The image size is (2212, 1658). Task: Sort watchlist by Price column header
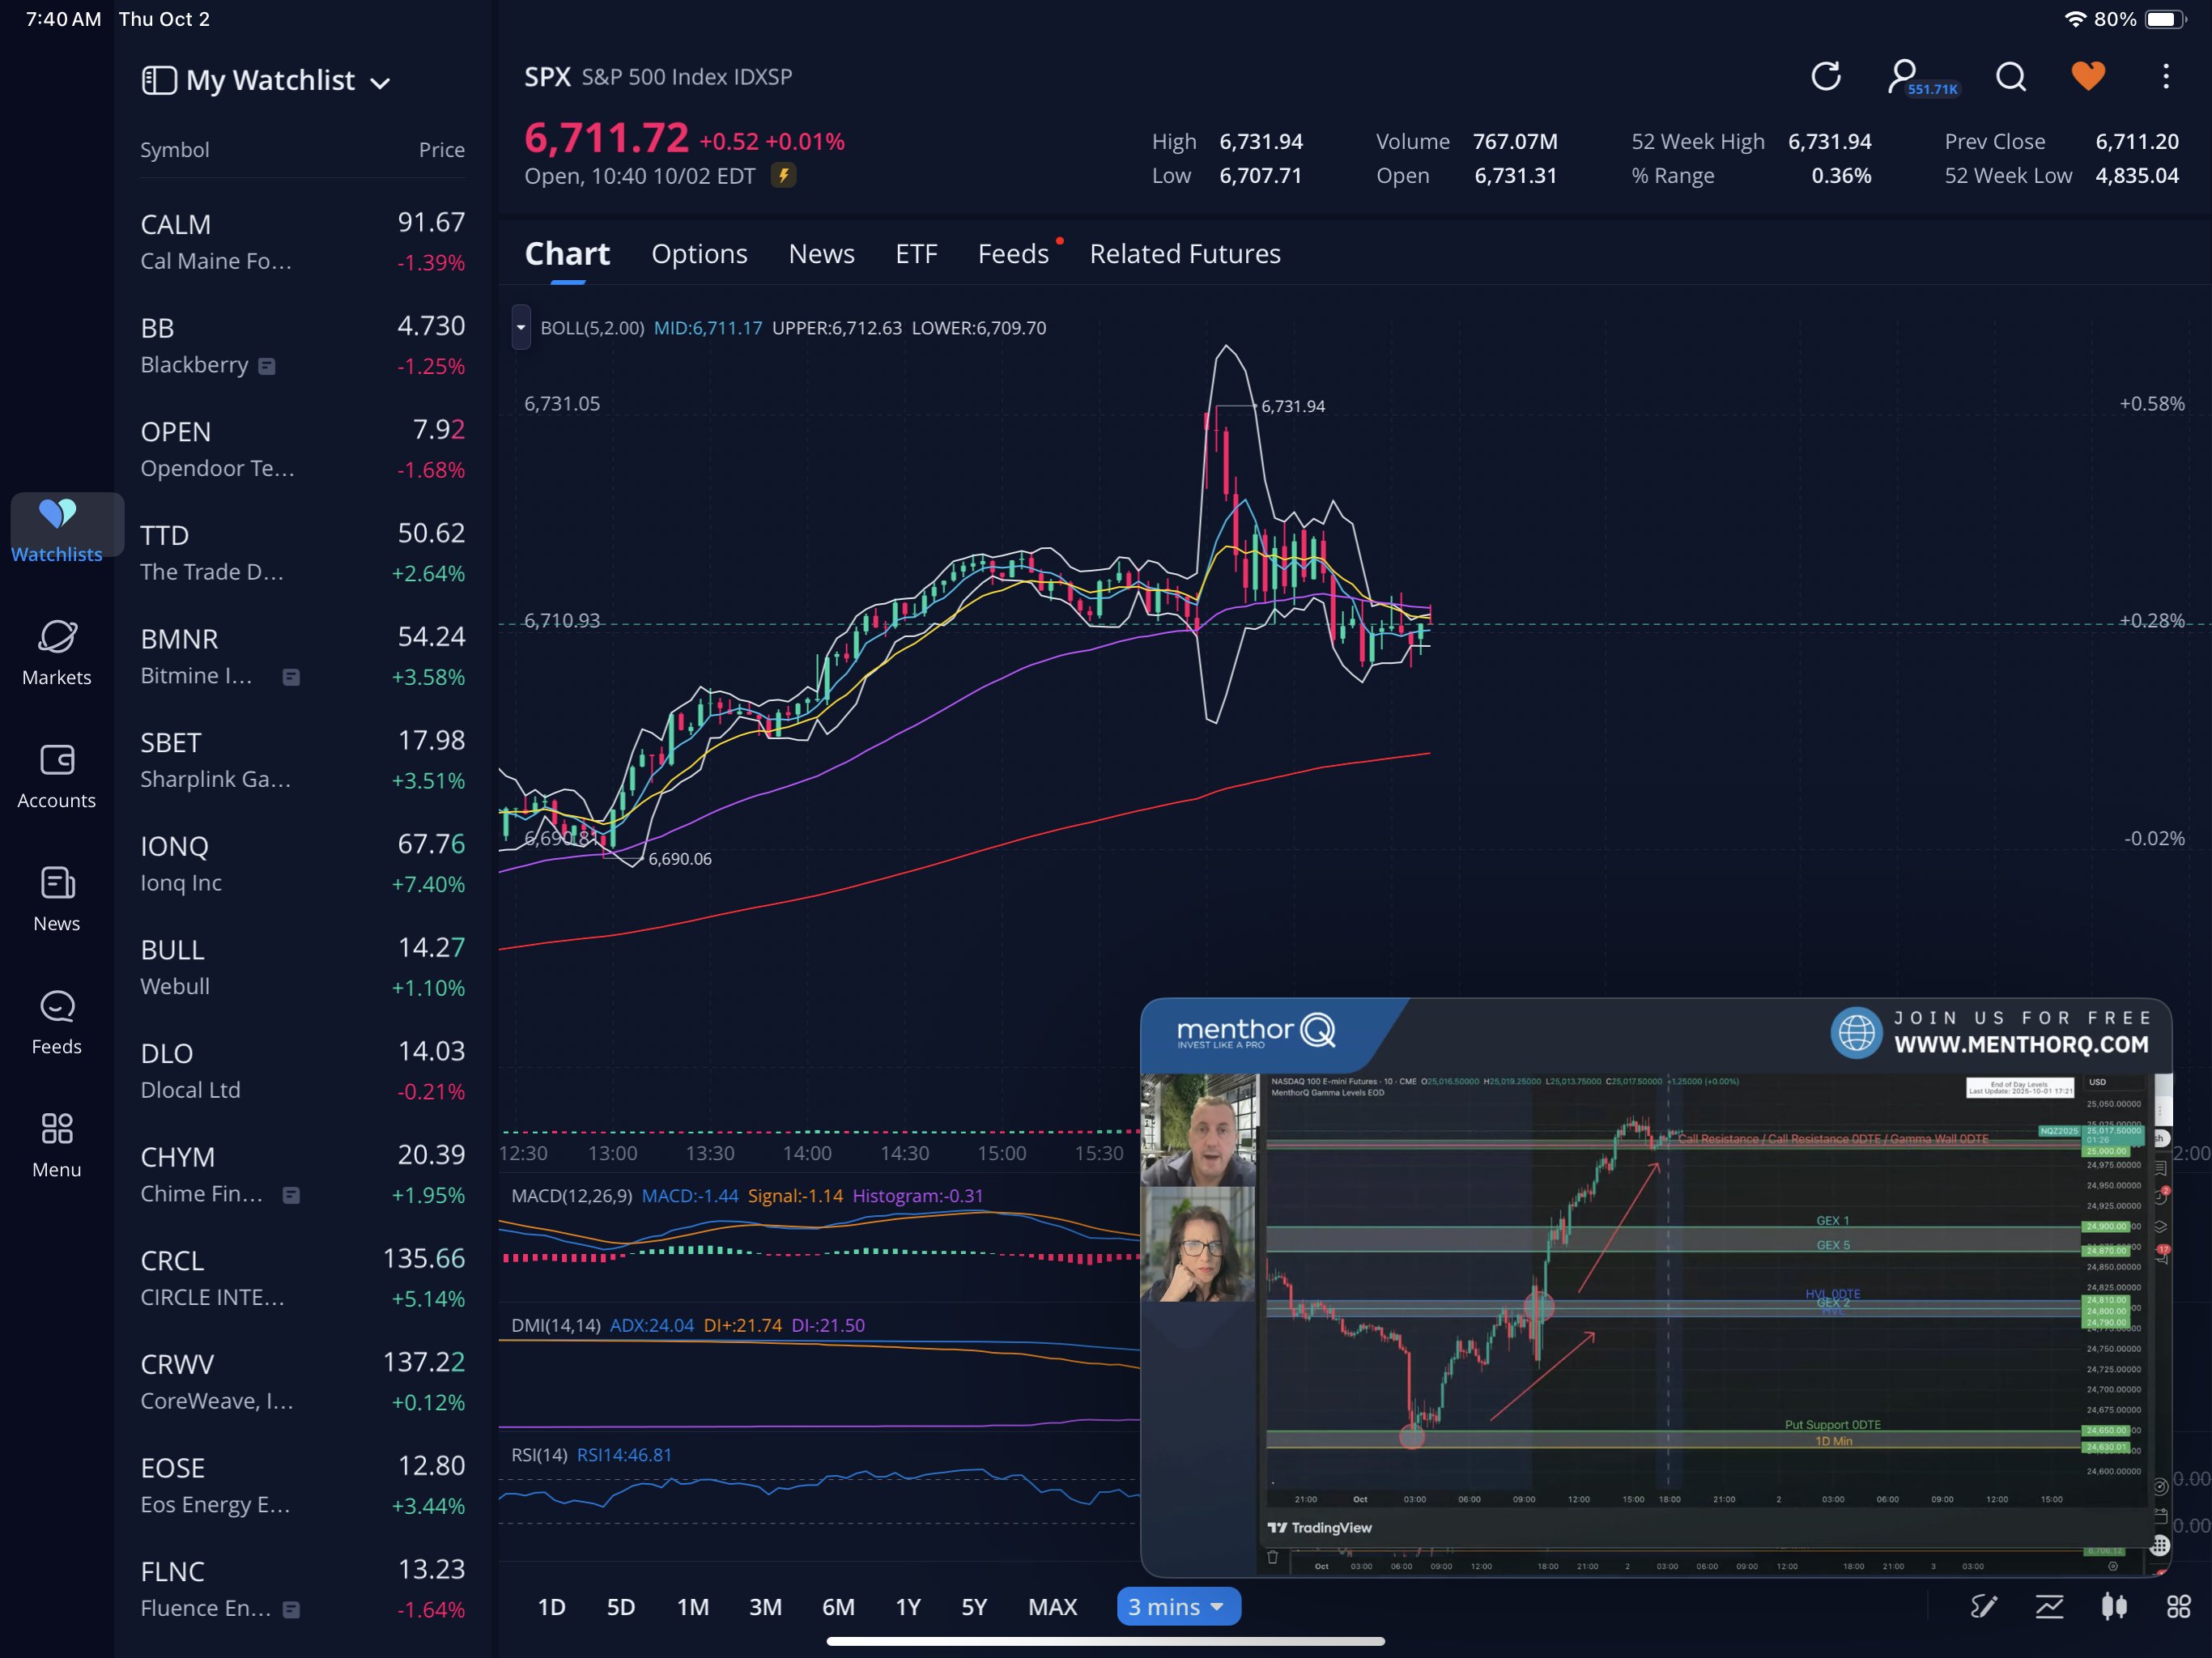click(x=441, y=150)
